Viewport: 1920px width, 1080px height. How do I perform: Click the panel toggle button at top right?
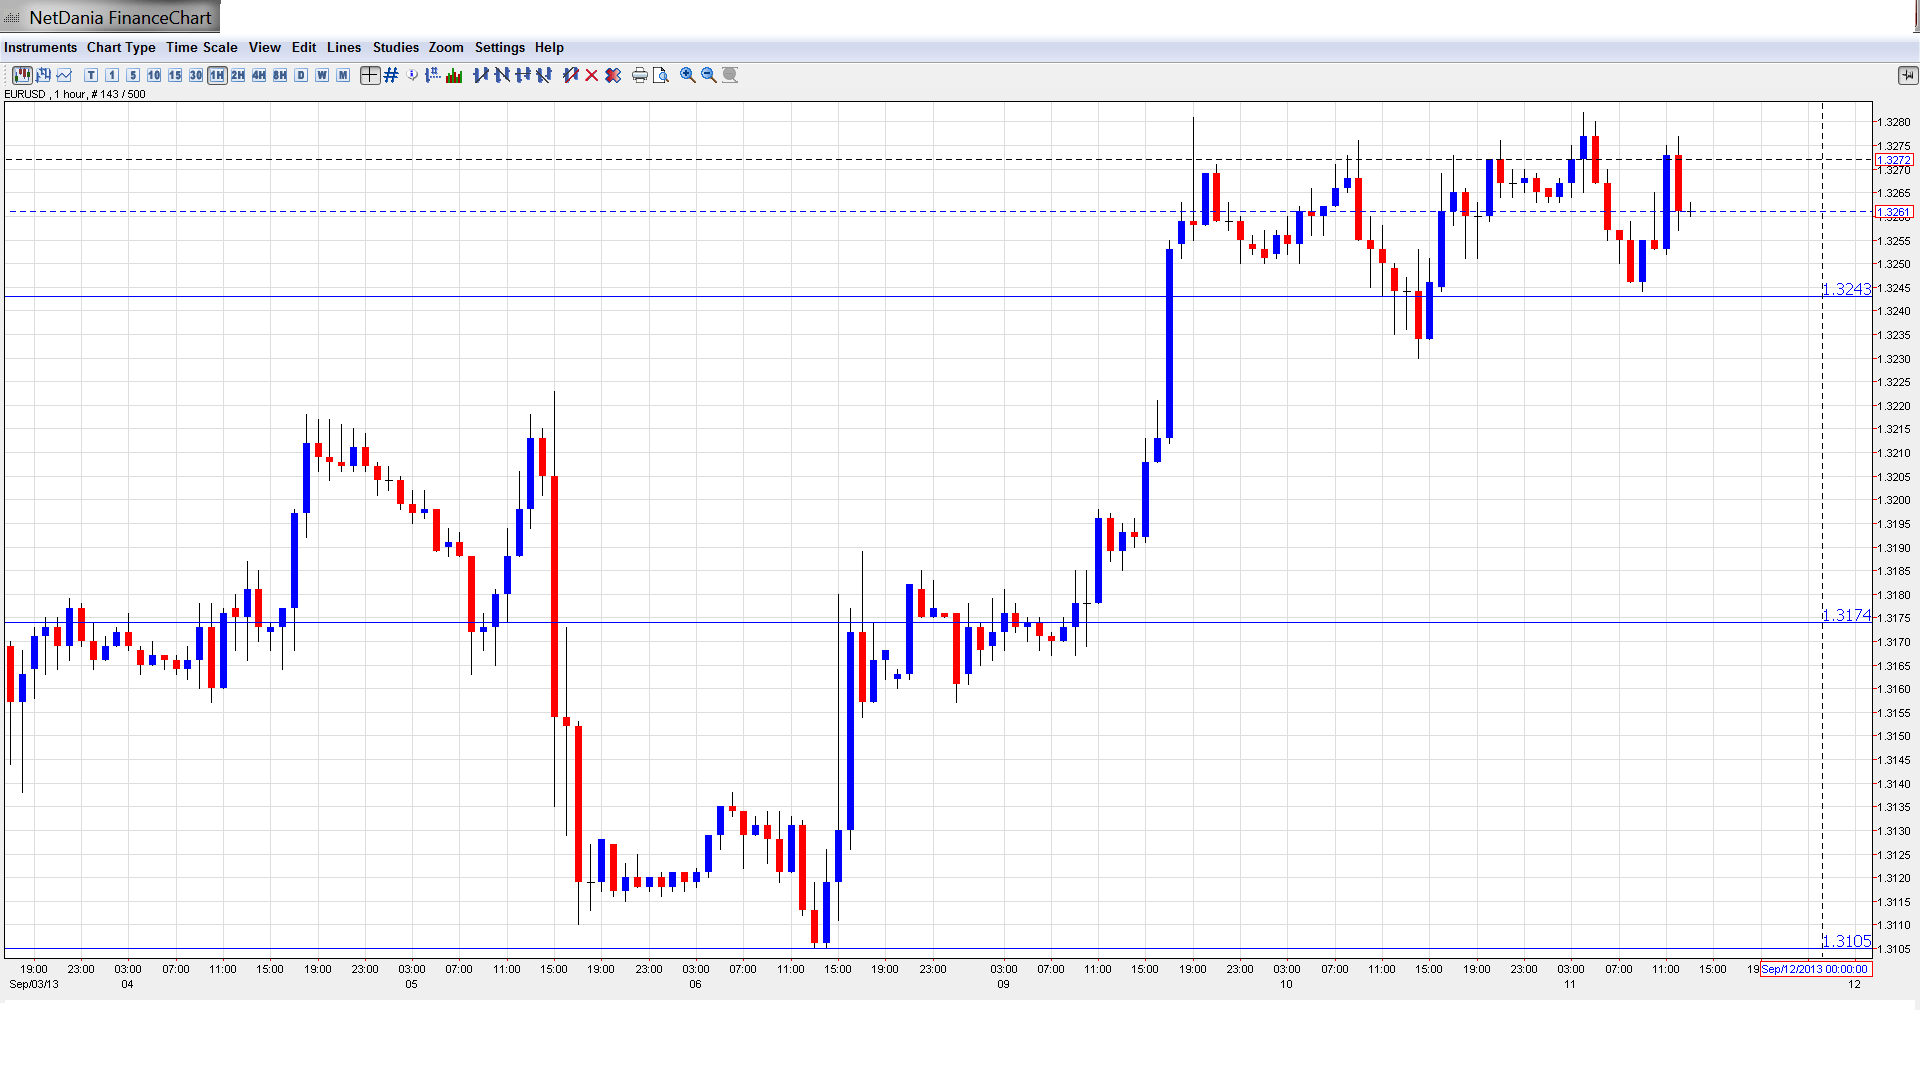click(x=1907, y=75)
